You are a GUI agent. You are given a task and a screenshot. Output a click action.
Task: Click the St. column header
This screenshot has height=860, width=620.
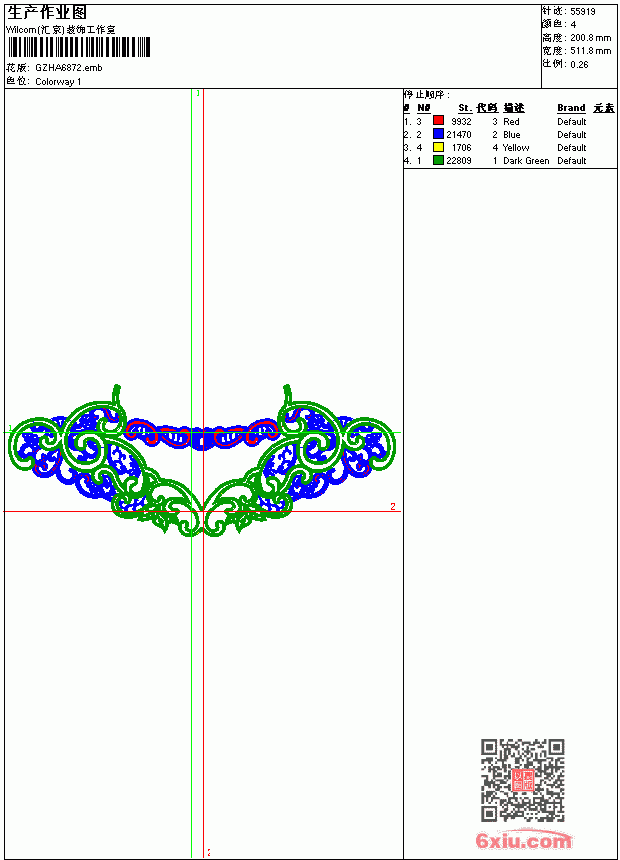465,108
